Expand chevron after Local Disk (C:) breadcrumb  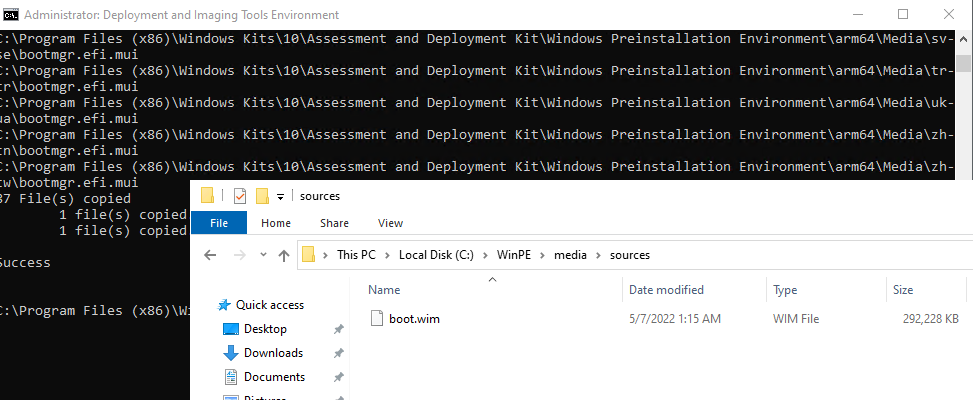coord(485,255)
